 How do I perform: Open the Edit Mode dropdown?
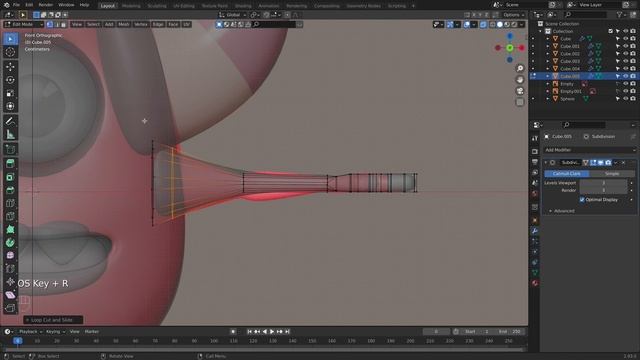pos(24,24)
